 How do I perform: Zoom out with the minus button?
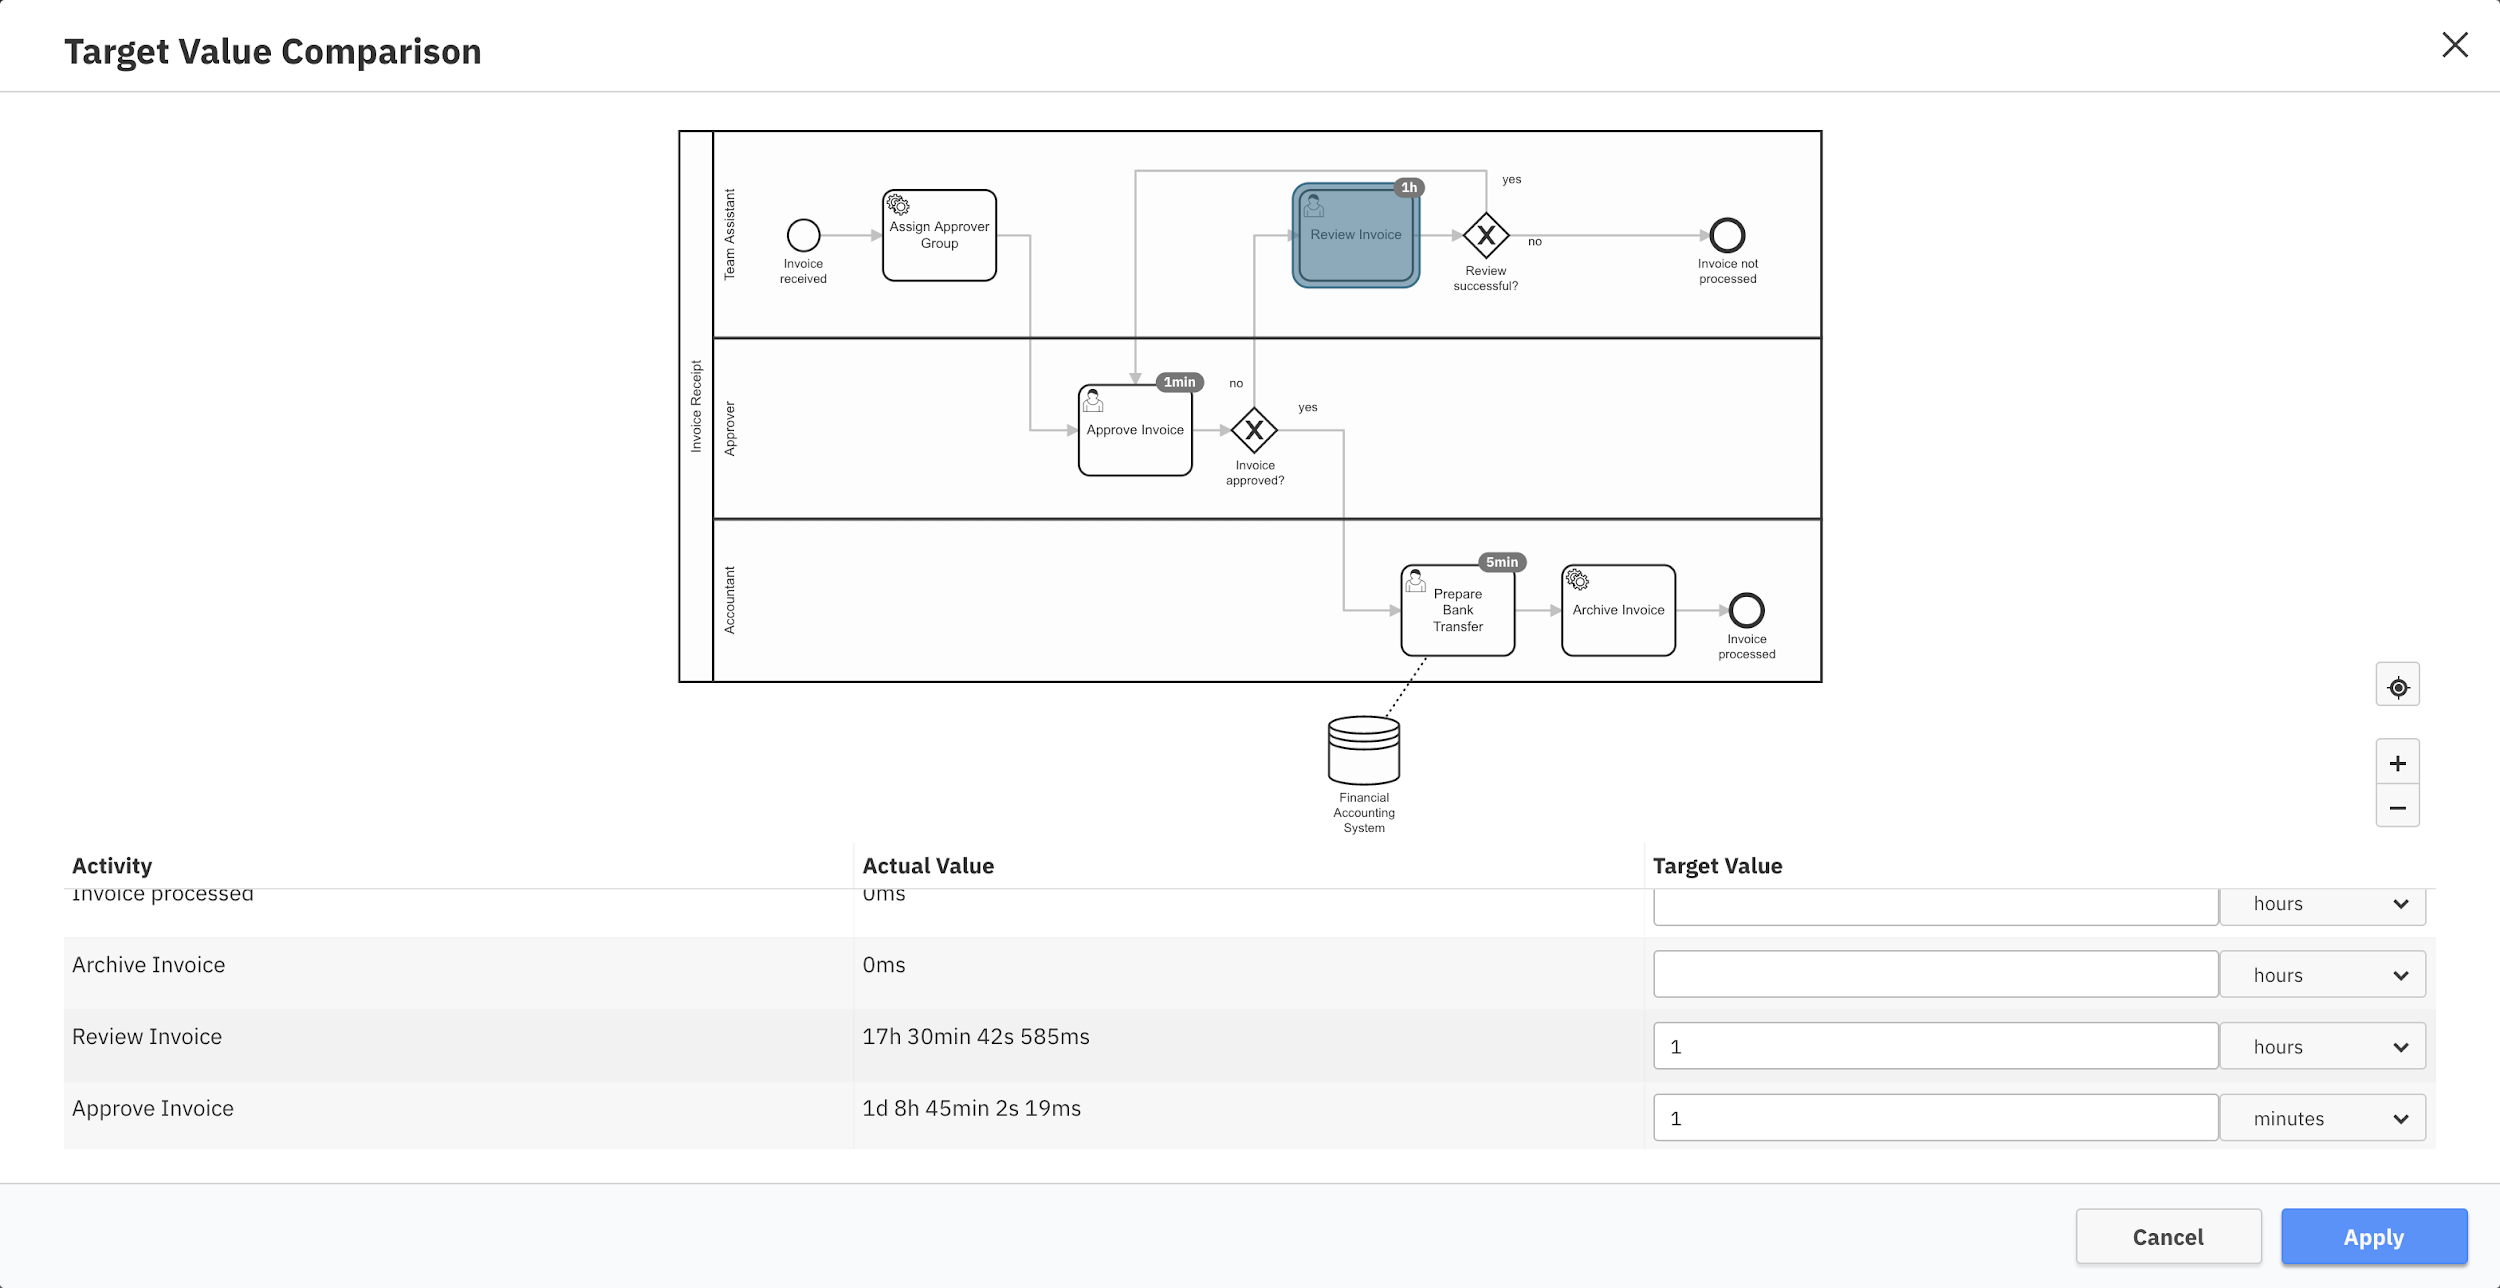click(x=2397, y=807)
